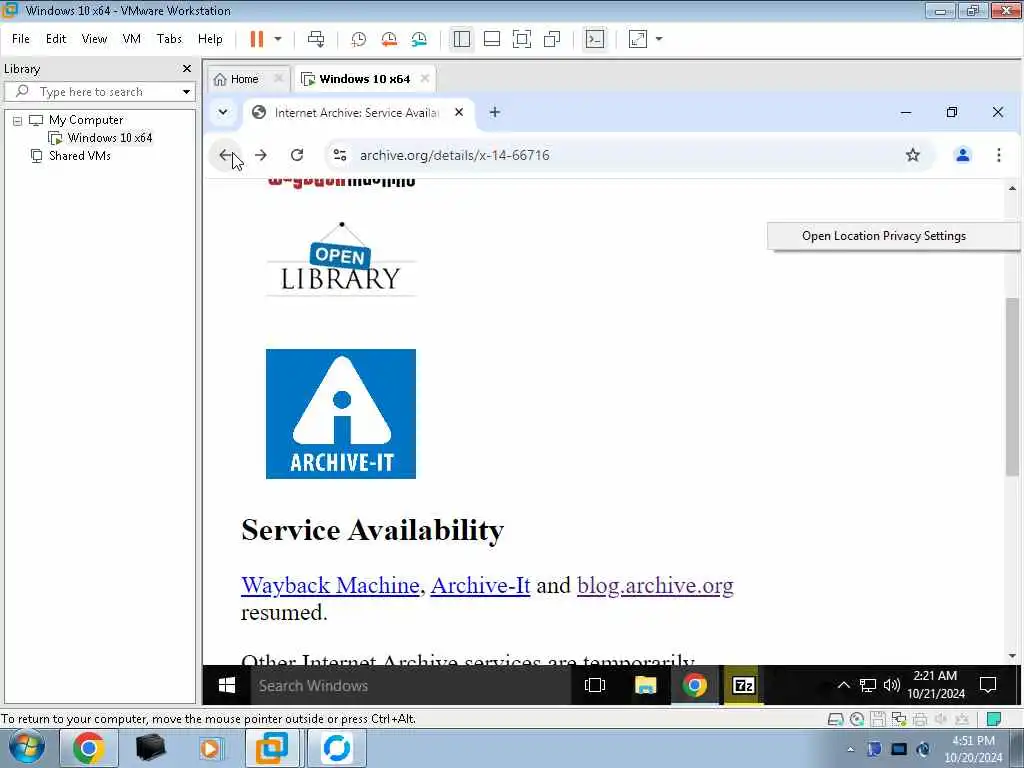Image resolution: width=1024 pixels, height=768 pixels.
Task: Click the Chrome page vertical scrollbar thumb
Action: [x=1012, y=387]
